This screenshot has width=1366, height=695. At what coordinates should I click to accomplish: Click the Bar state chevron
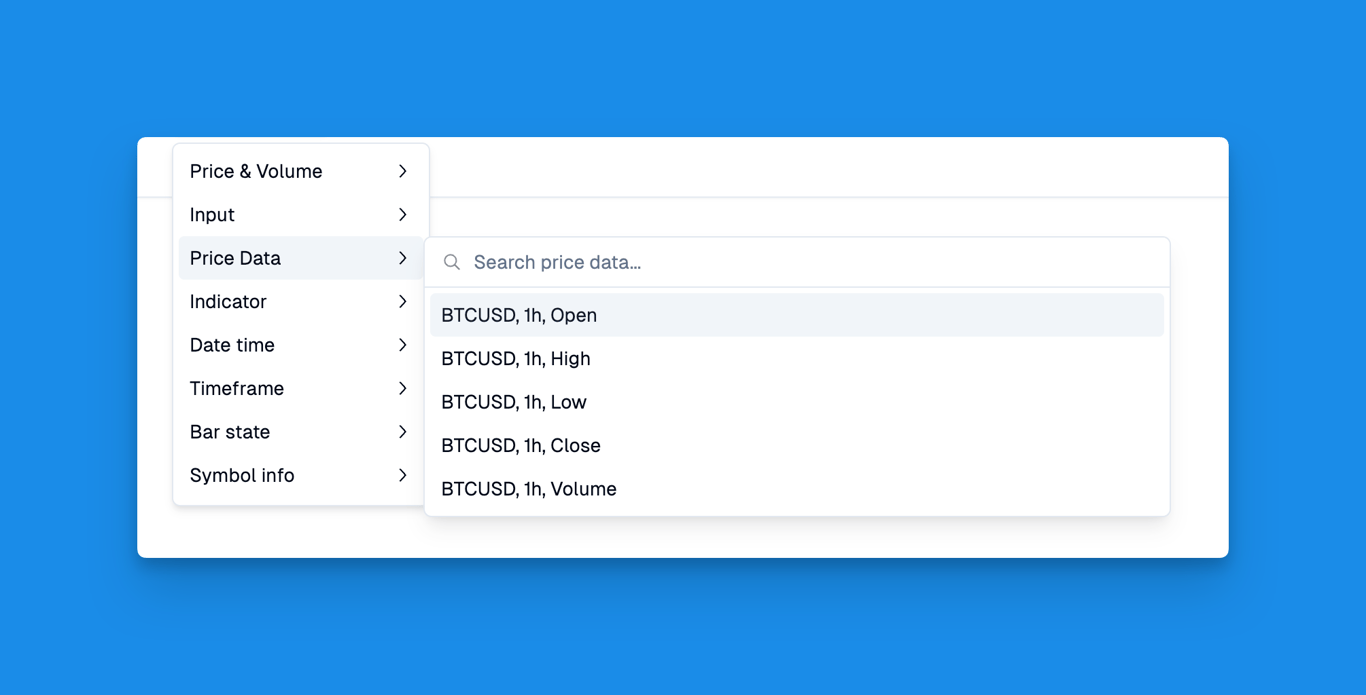coord(403,432)
